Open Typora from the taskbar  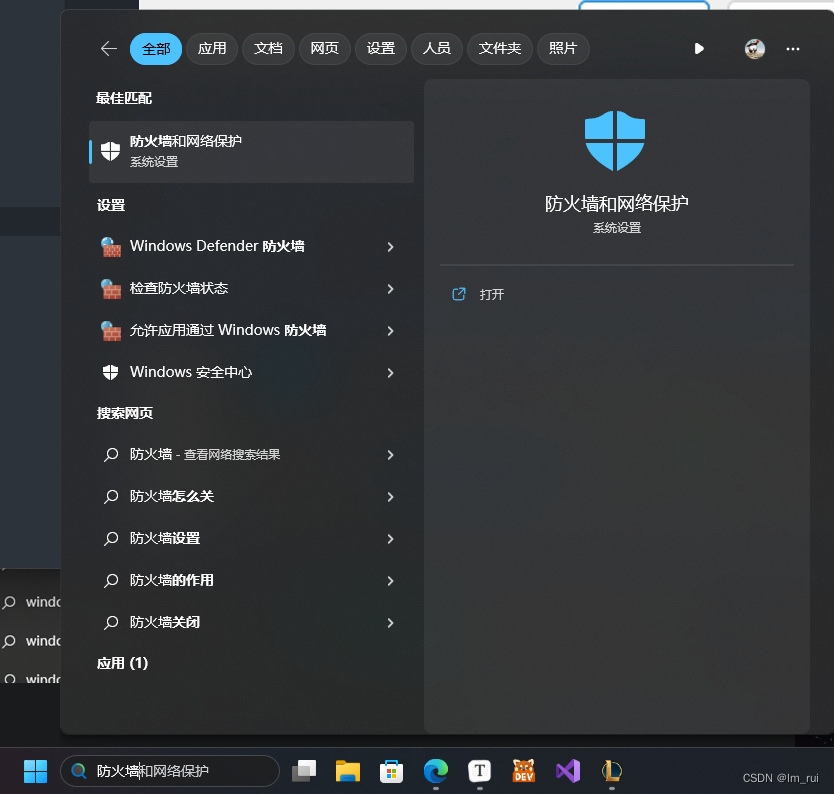[479, 771]
